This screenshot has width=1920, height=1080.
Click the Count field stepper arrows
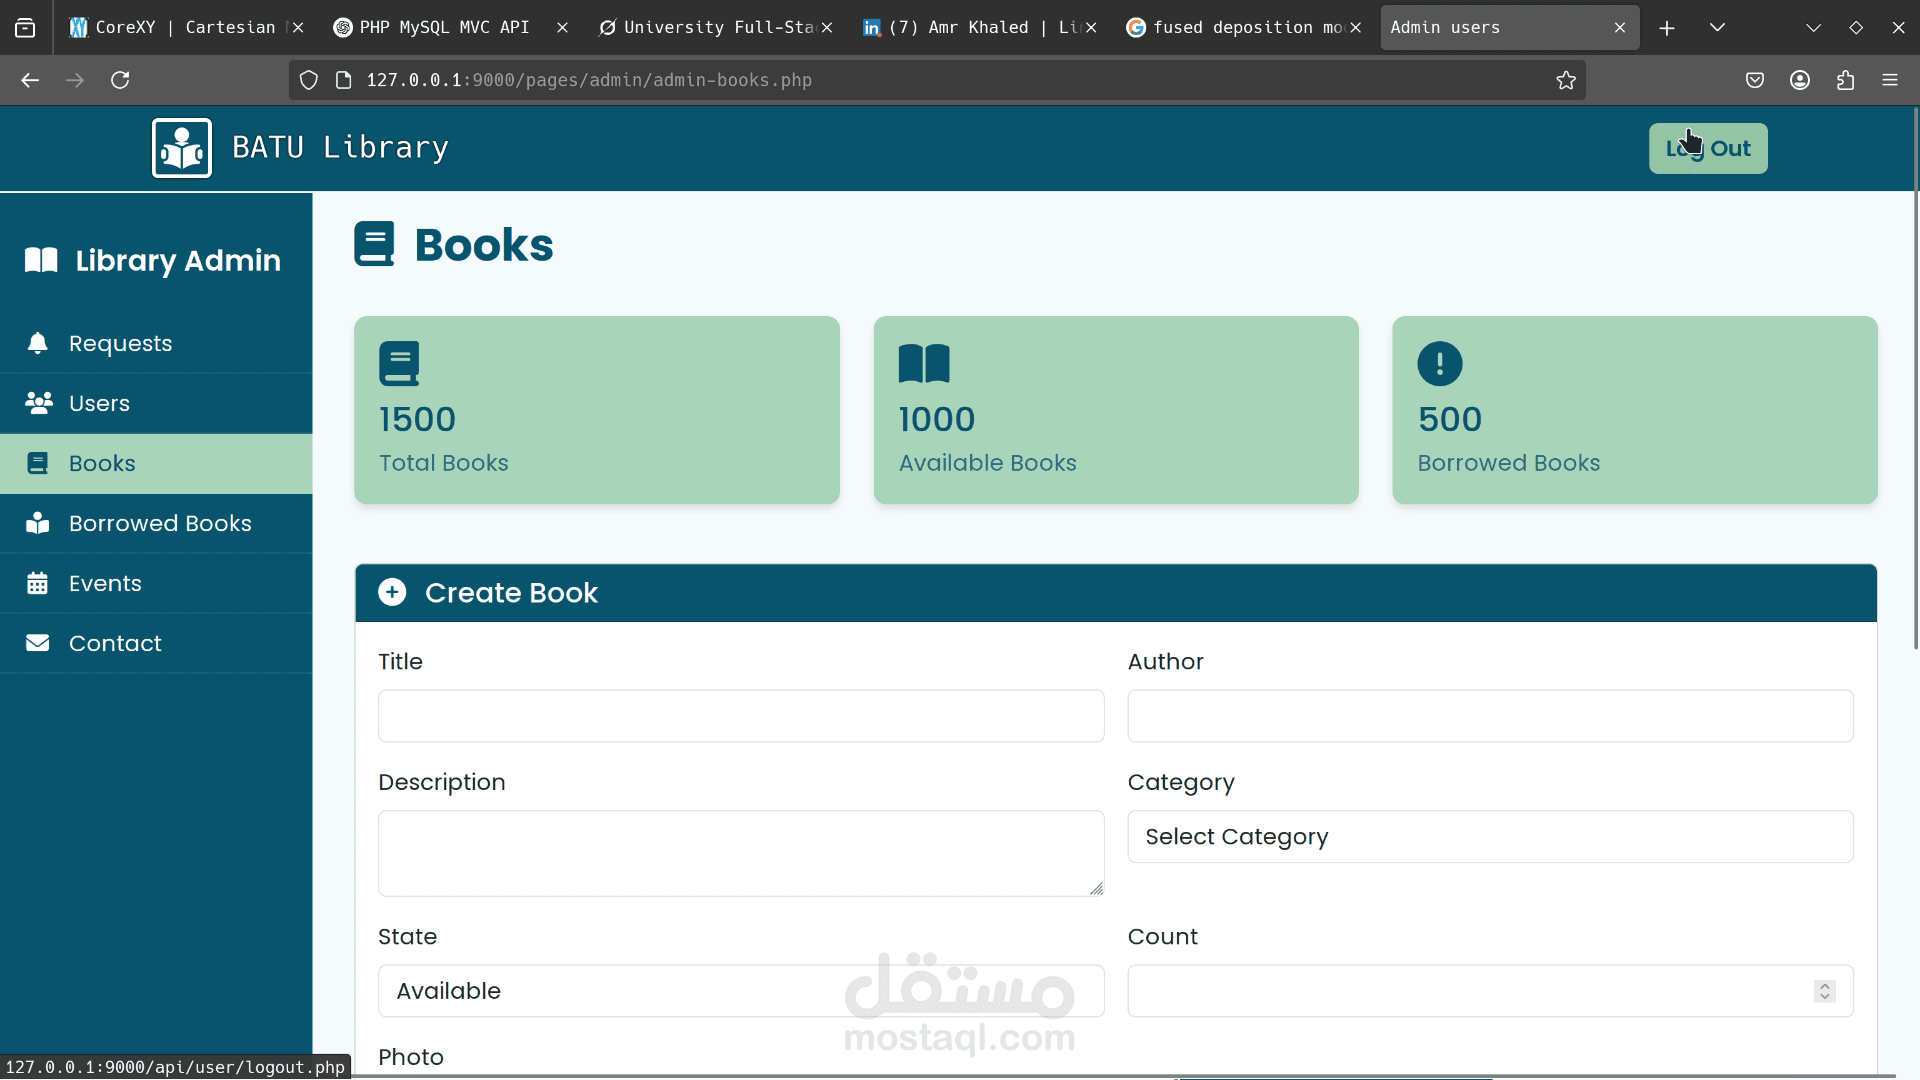coord(1825,991)
